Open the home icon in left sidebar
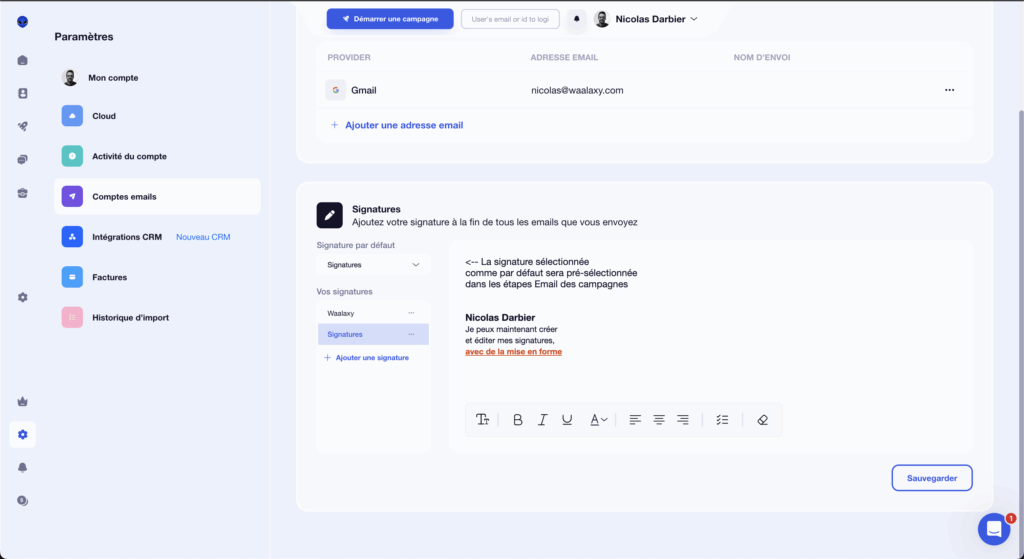Image resolution: width=1024 pixels, height=559 pixels. [x=23, y=61]
